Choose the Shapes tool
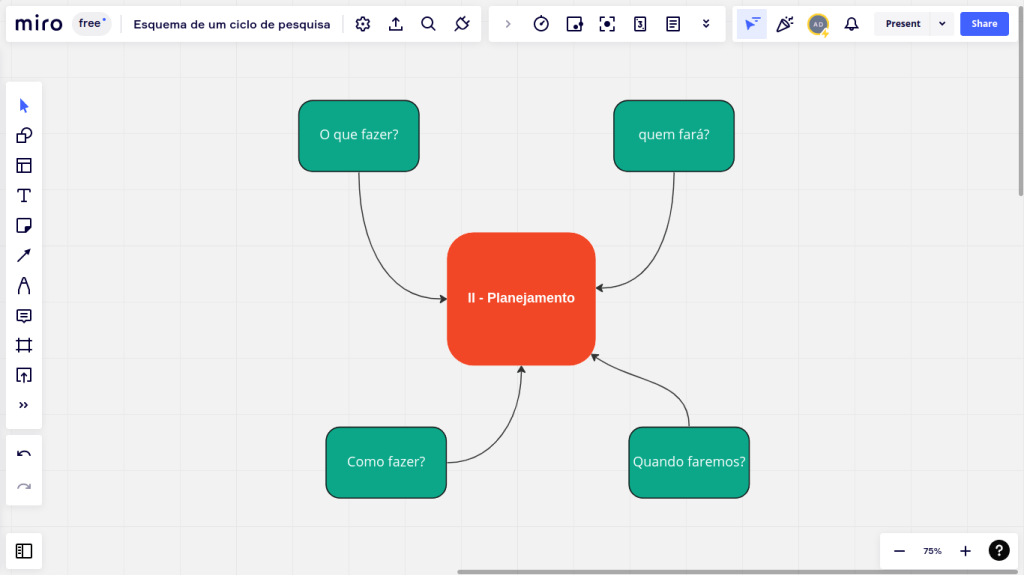The width and height of the screenshot is (1024, 575). tap(24, 136)
